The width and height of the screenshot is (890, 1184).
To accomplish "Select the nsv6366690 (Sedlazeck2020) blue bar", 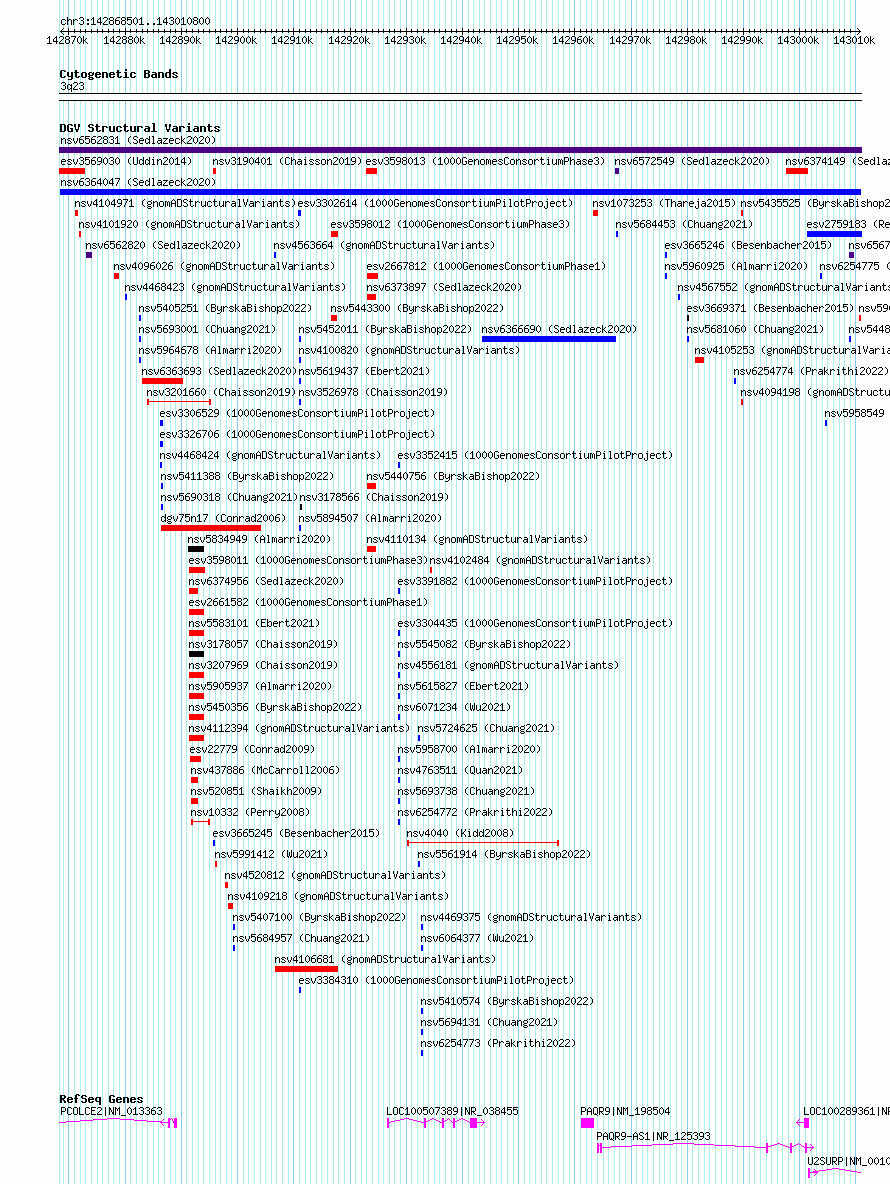I will [x=549, y=339].
